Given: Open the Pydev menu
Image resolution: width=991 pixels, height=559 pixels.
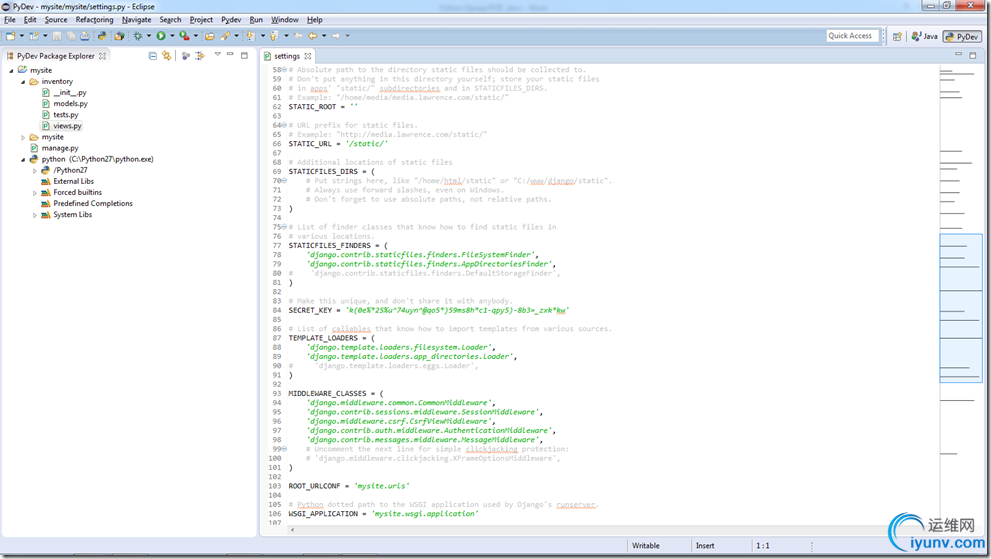Looking at the screenshot, I should click(231, 20).
